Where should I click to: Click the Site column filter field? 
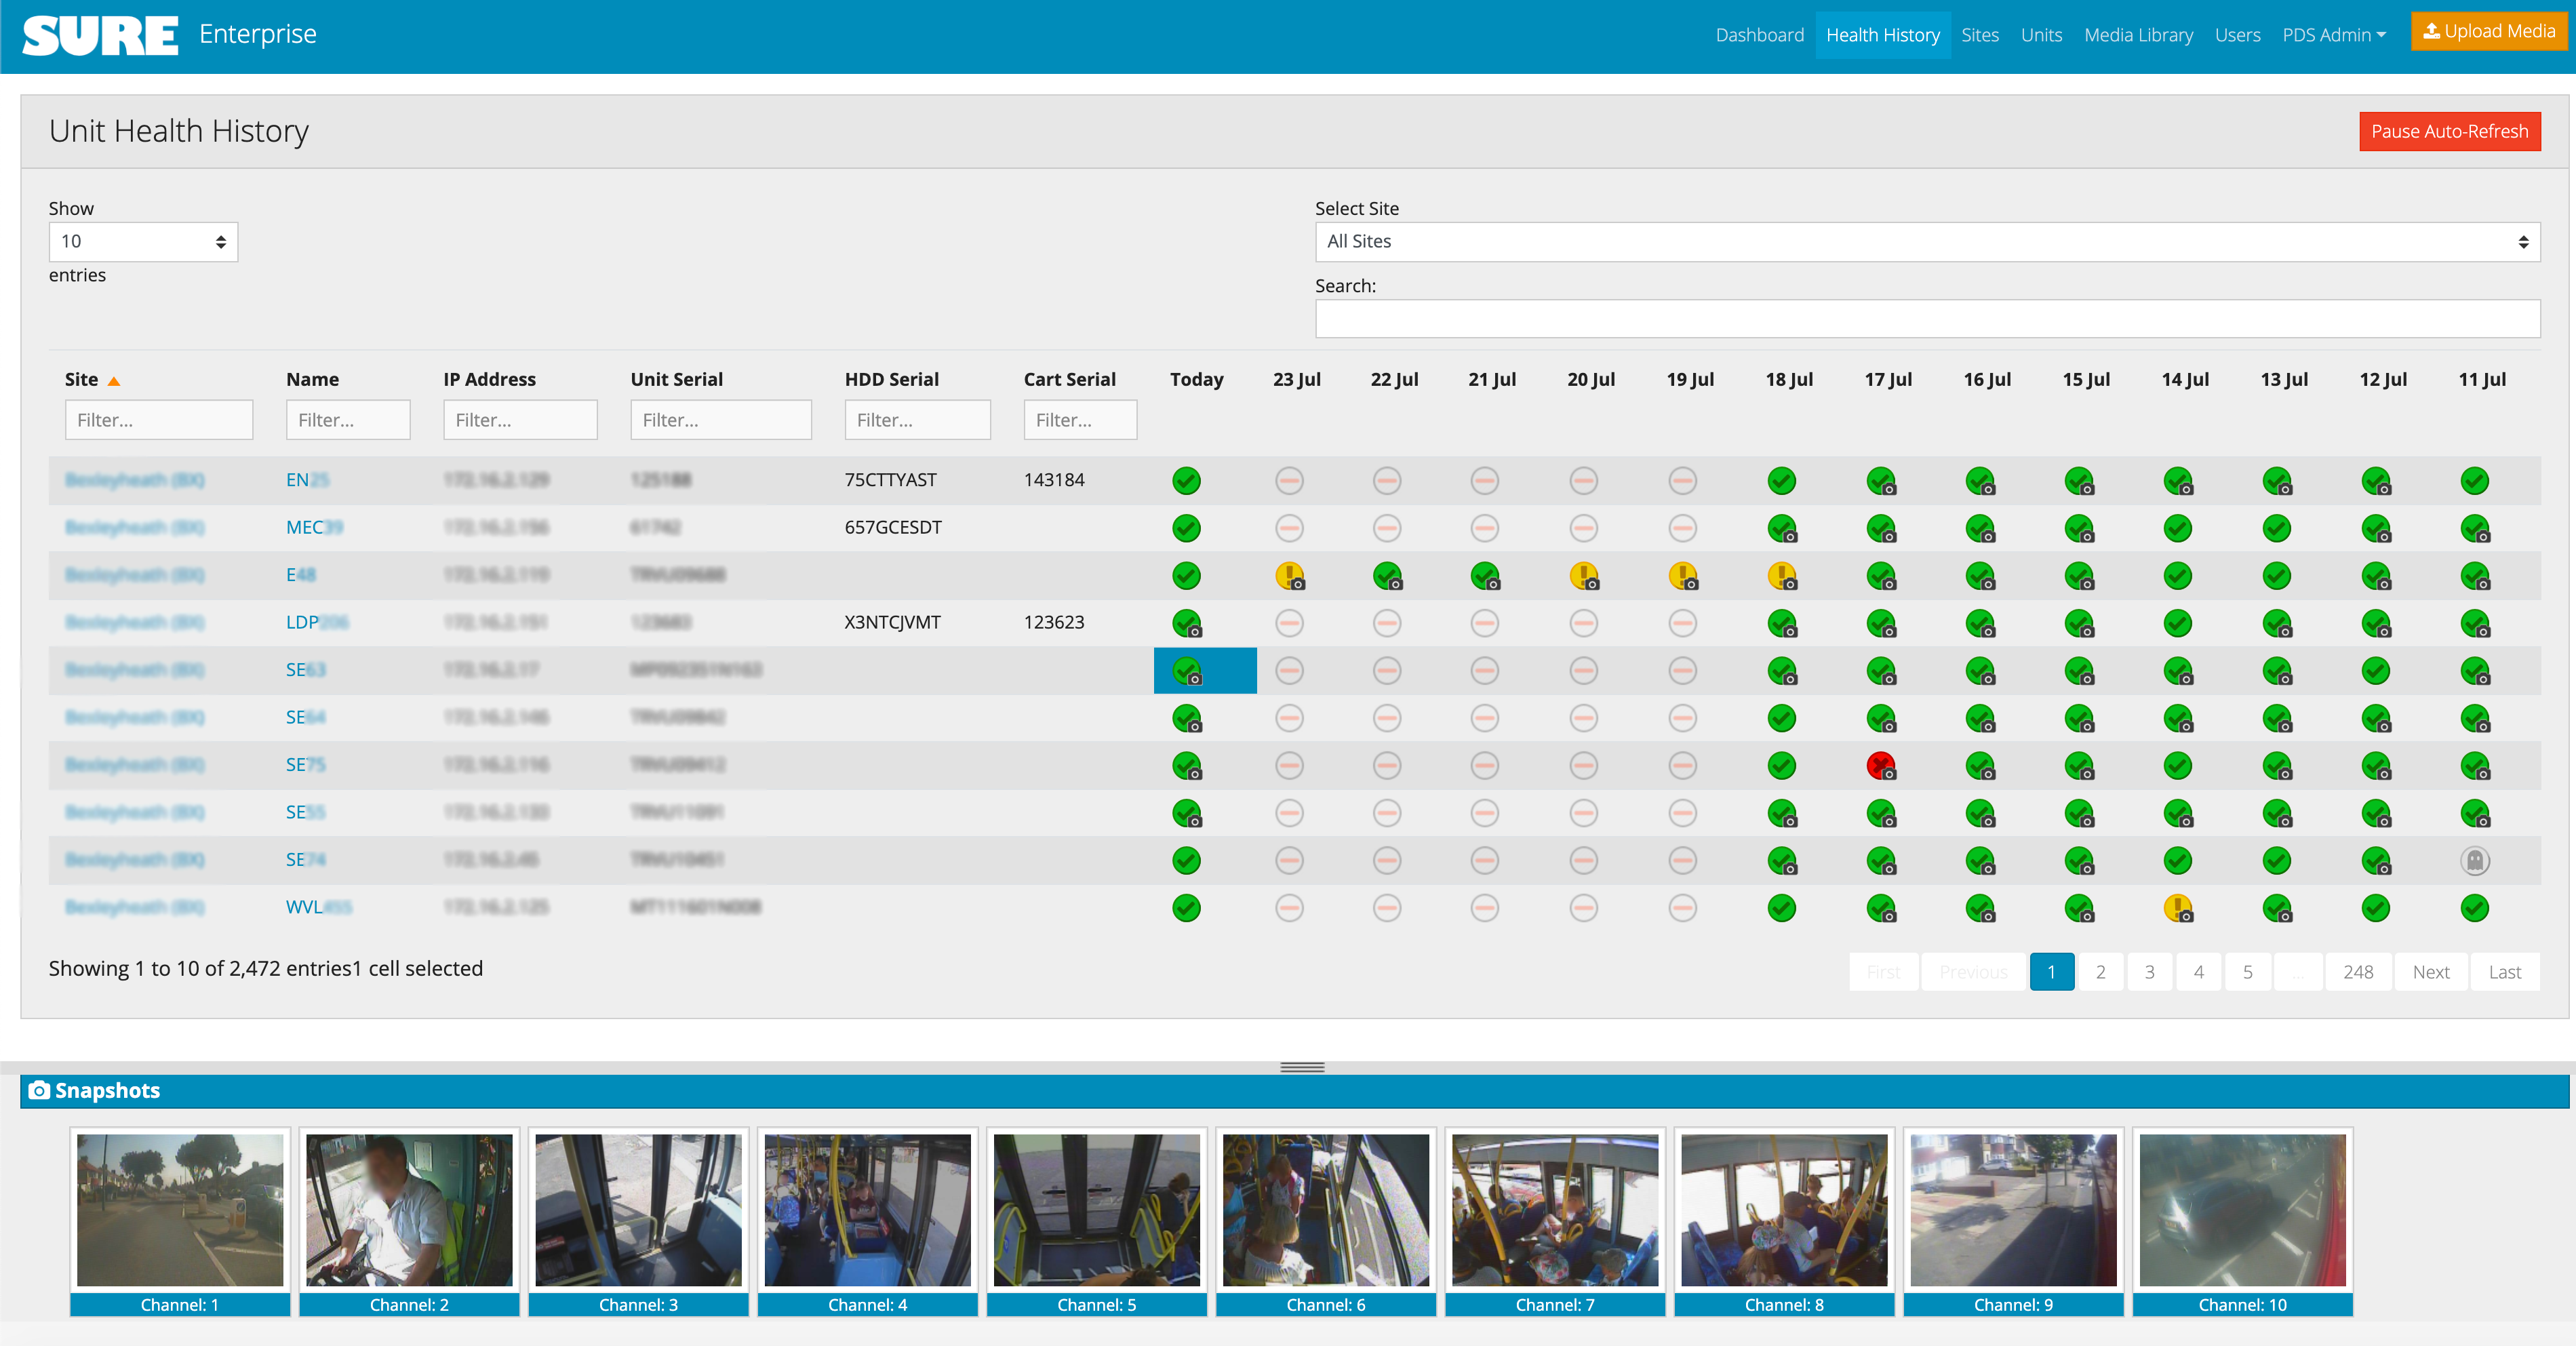[159, 420]
